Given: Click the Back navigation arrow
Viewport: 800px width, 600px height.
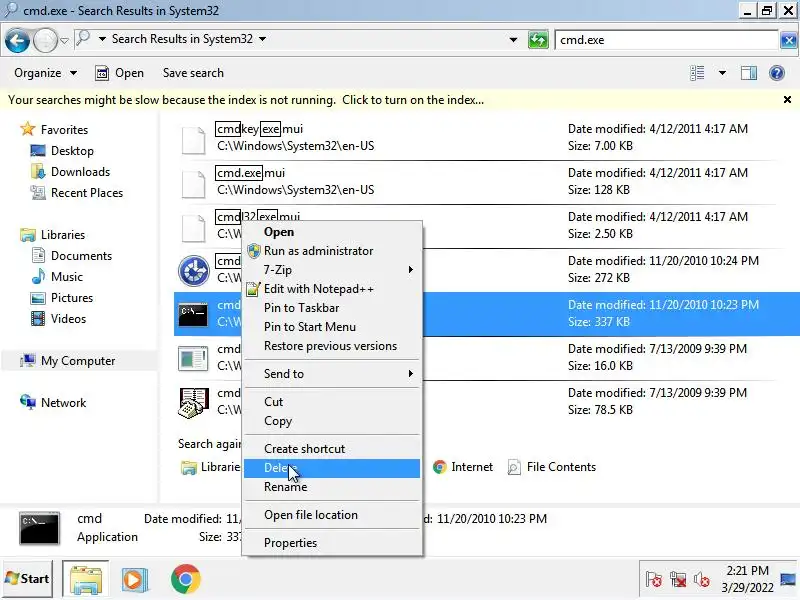Looking at the screenshot, I should [17, 40].
